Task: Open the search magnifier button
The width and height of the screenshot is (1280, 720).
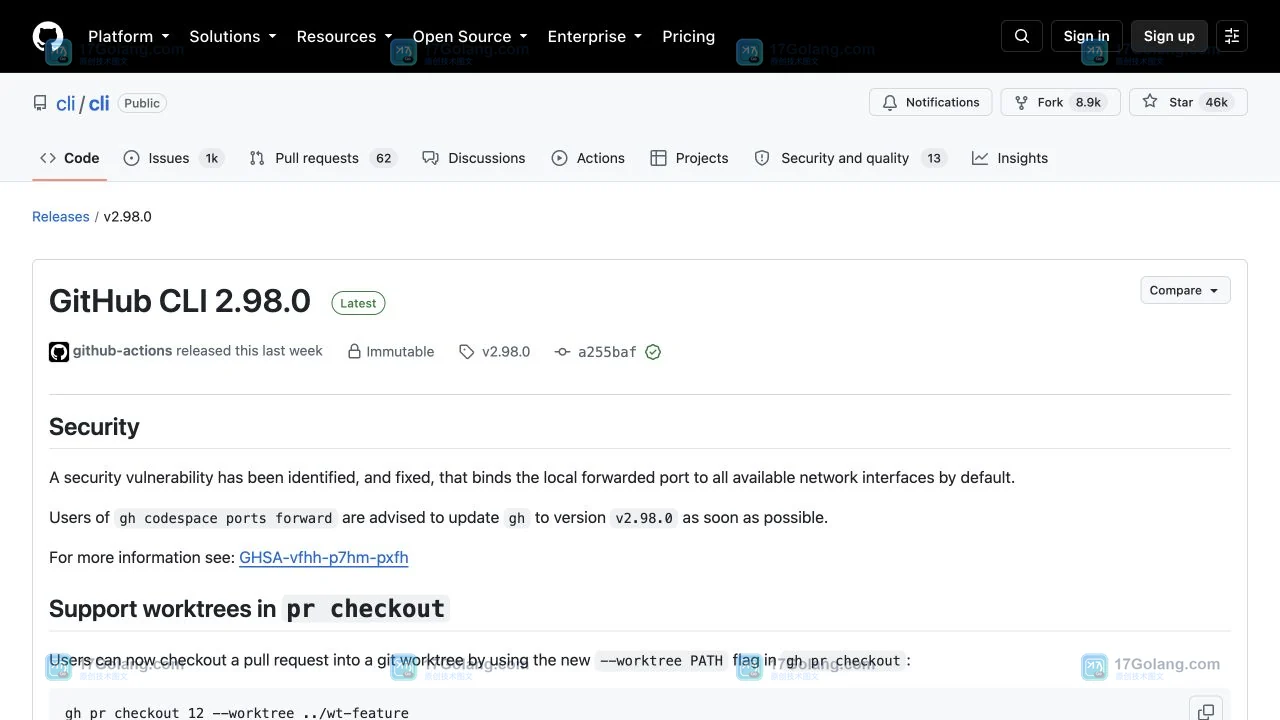Action: [x=1022, y=36]
